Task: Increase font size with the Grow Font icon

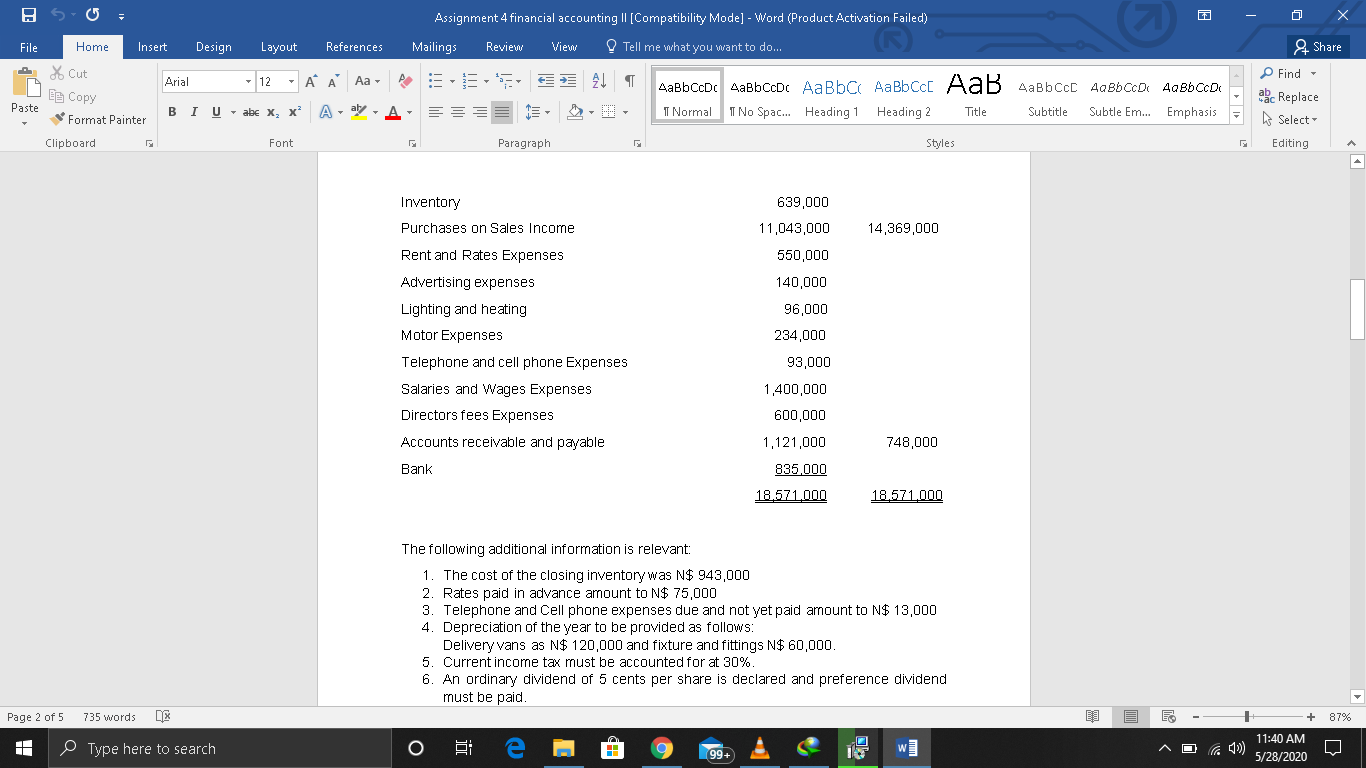Action: pyautogui.click(x=312, y=81)
